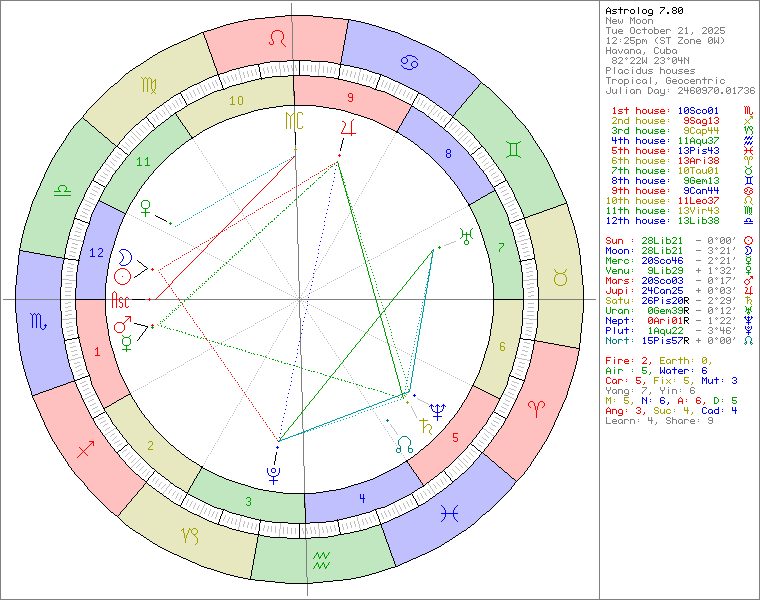The width and height of the screenshot is (760, 600).
Task: Click the Gemini glyph on the zodiac ring
Action: [513, 149]
